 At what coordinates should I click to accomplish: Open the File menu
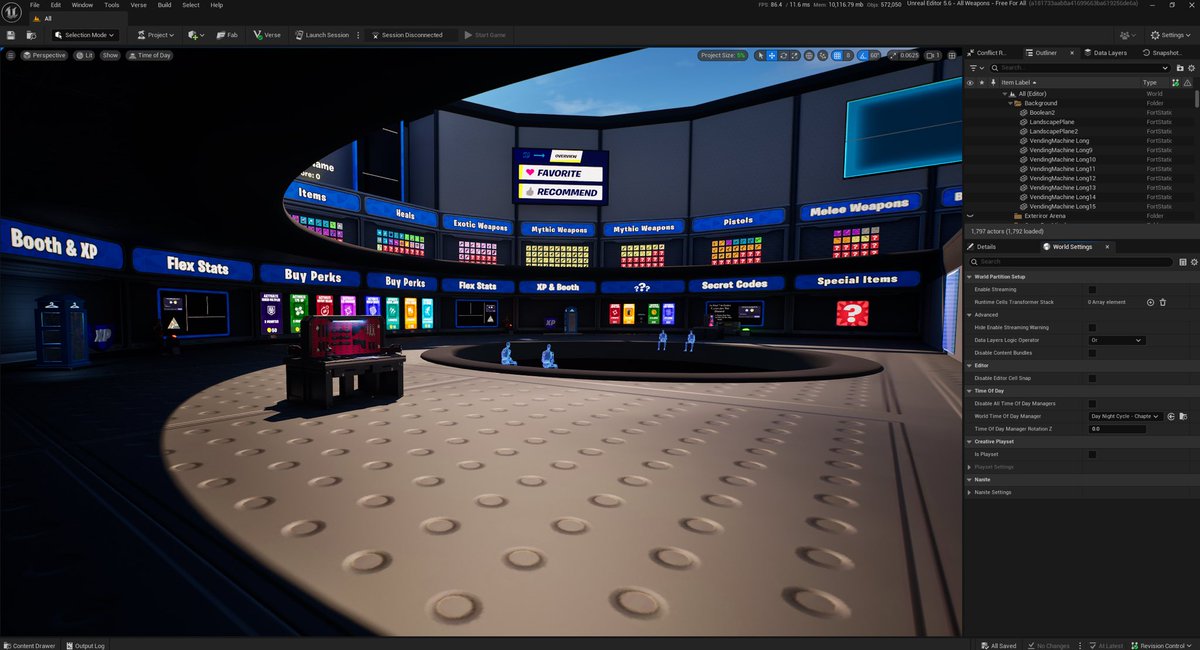click(35, 5)
